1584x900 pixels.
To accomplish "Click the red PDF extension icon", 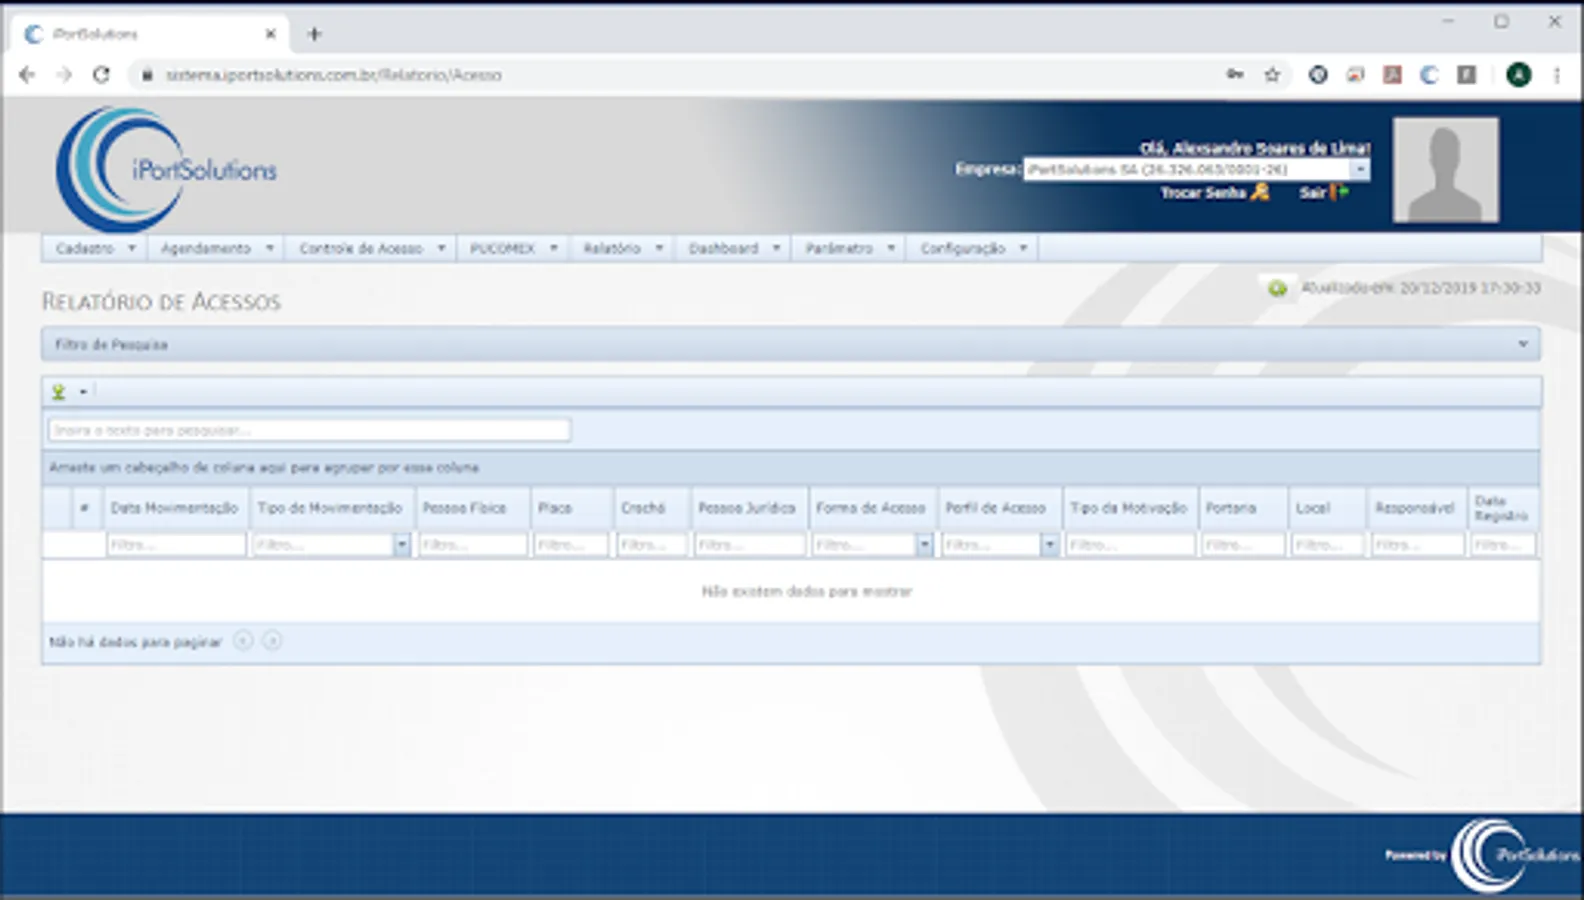I will 1392,75.
